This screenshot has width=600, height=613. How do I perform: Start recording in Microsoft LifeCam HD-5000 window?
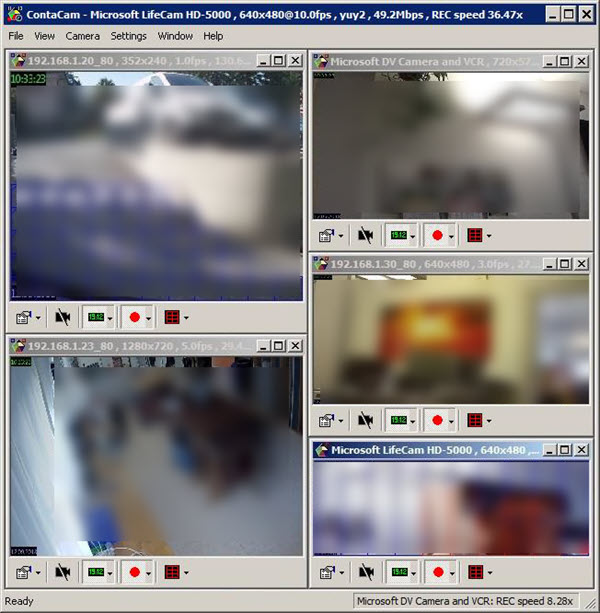coord(438,572)
